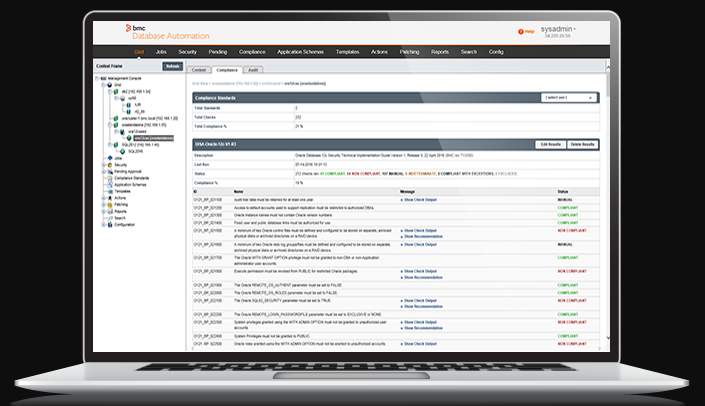The image size is (705, 406).
Task: Click the Pending Approval tree icon
Action: 110,171
